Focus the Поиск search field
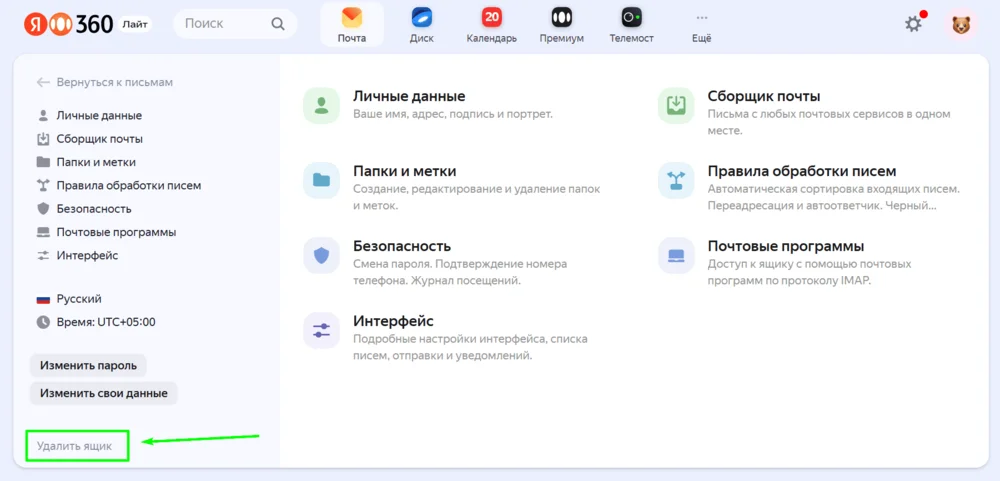The image size is (1000, 481). pyautogui.click(x=235, y=24)
